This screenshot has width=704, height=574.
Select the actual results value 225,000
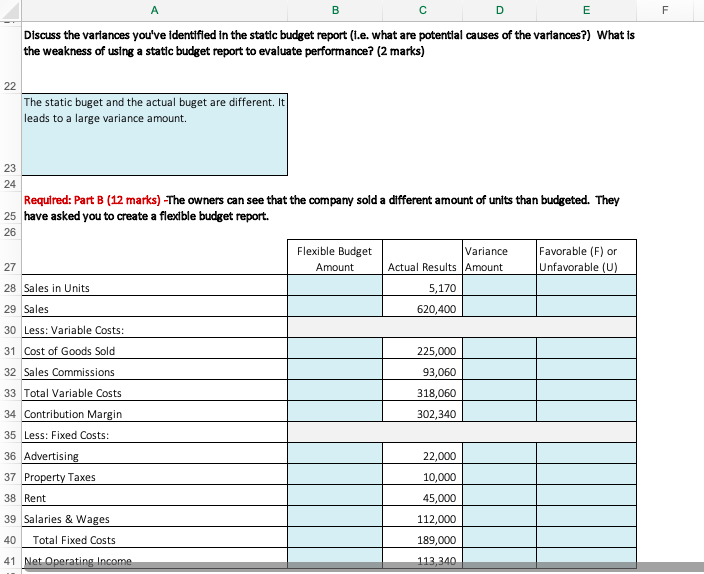[422, 348]
